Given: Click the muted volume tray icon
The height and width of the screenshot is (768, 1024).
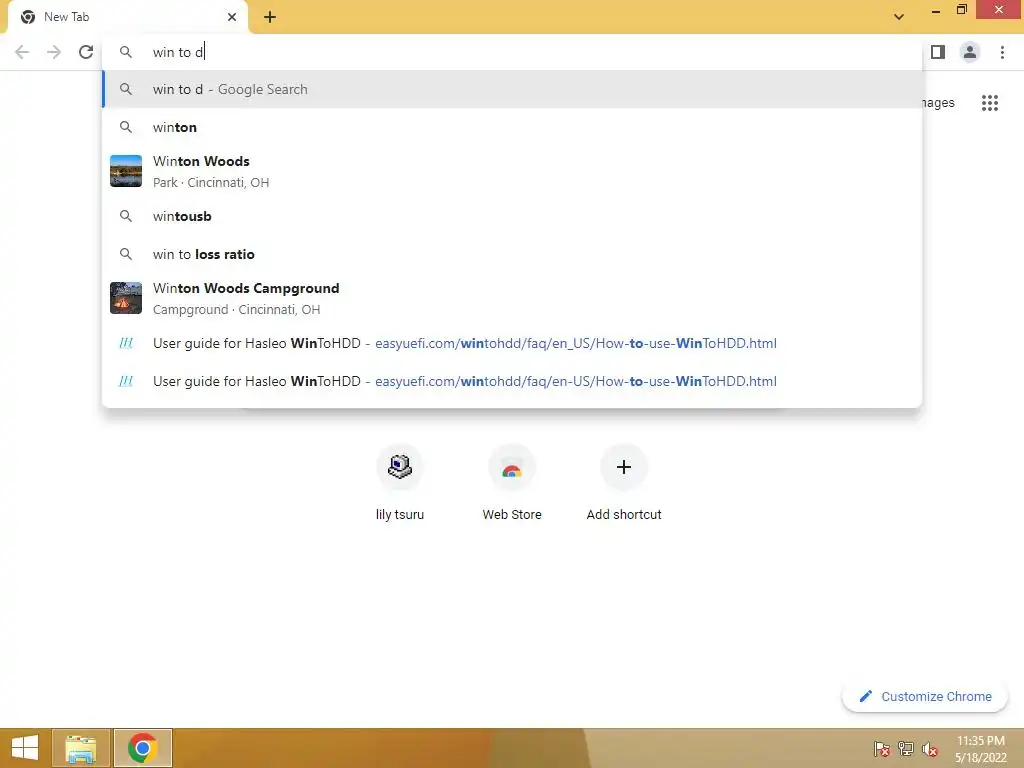Looking at the screenshot, I should click(930, 749).
